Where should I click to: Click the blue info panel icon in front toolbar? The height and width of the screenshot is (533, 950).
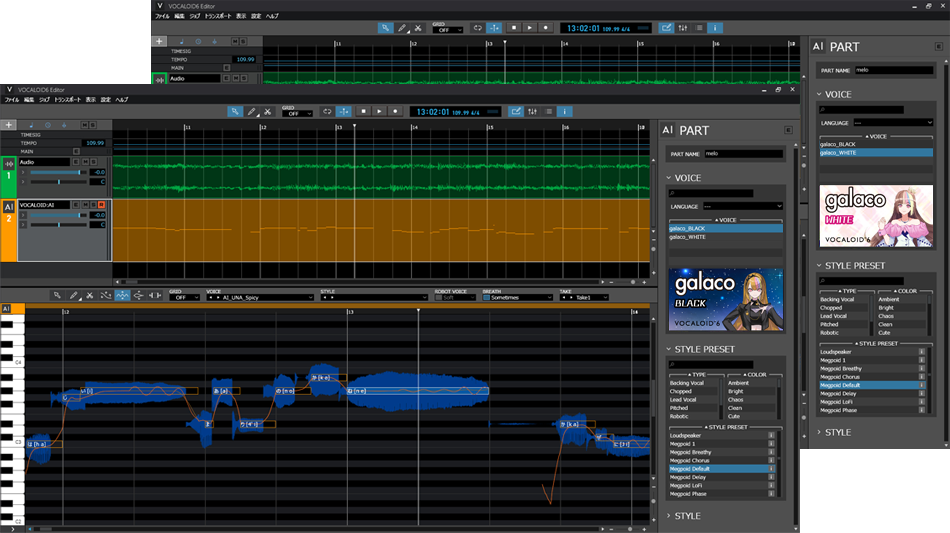(564, 112)
